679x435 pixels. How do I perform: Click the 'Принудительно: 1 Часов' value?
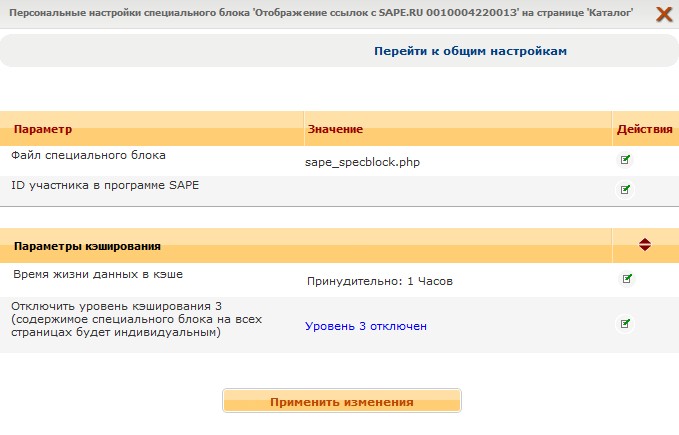pyautogui.click(x=380, y=281)
